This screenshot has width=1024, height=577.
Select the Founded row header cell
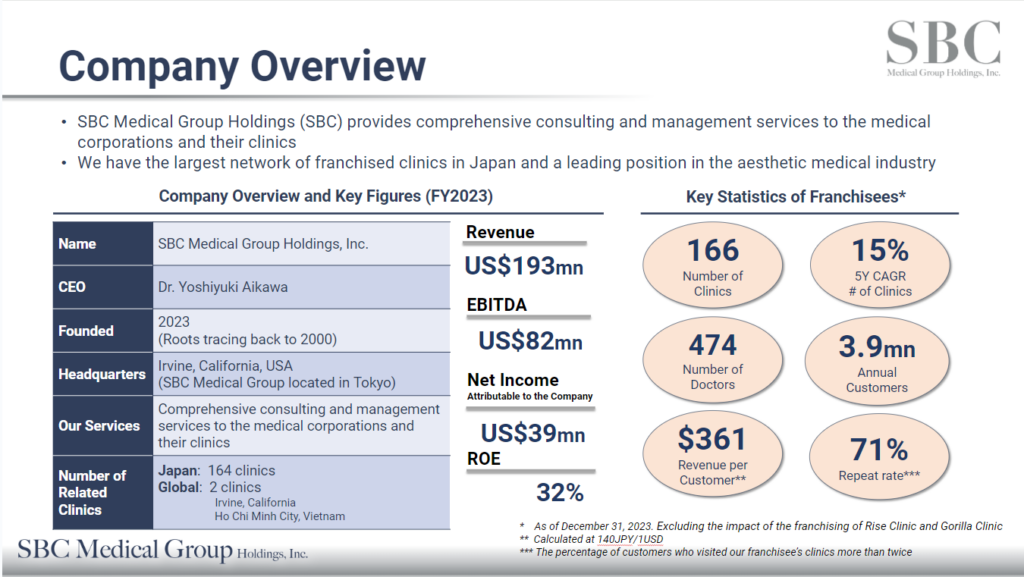[102, 331]
